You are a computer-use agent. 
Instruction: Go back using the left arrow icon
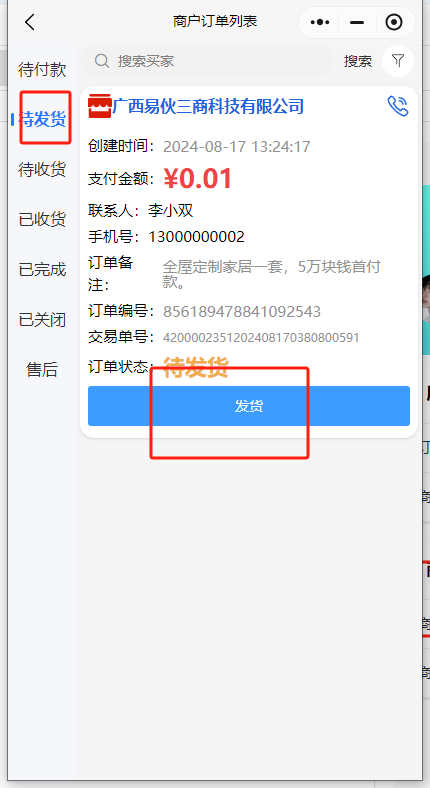pos(30,22)
